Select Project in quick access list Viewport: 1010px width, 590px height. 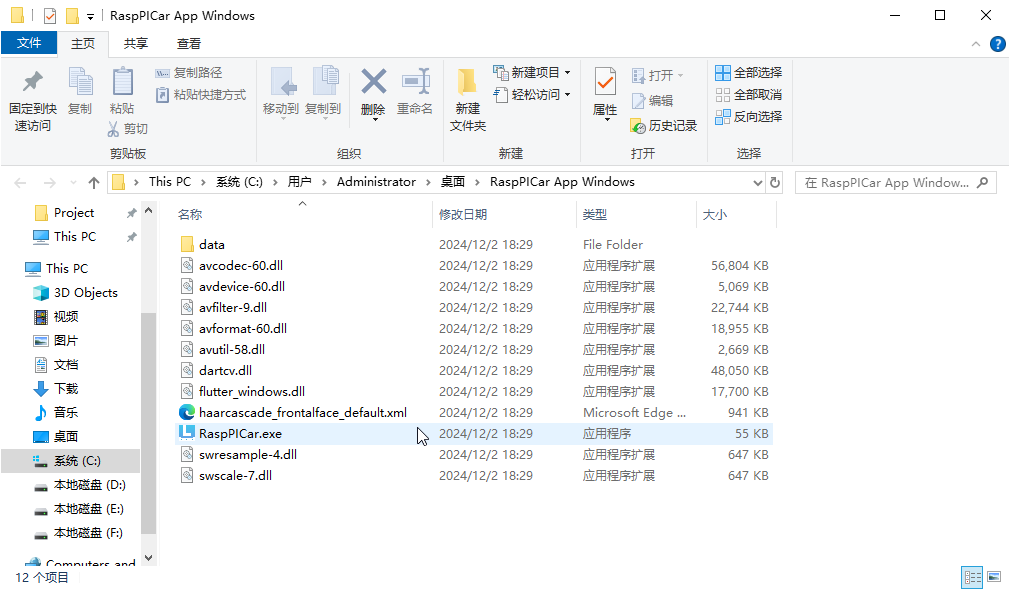[74, 213]
